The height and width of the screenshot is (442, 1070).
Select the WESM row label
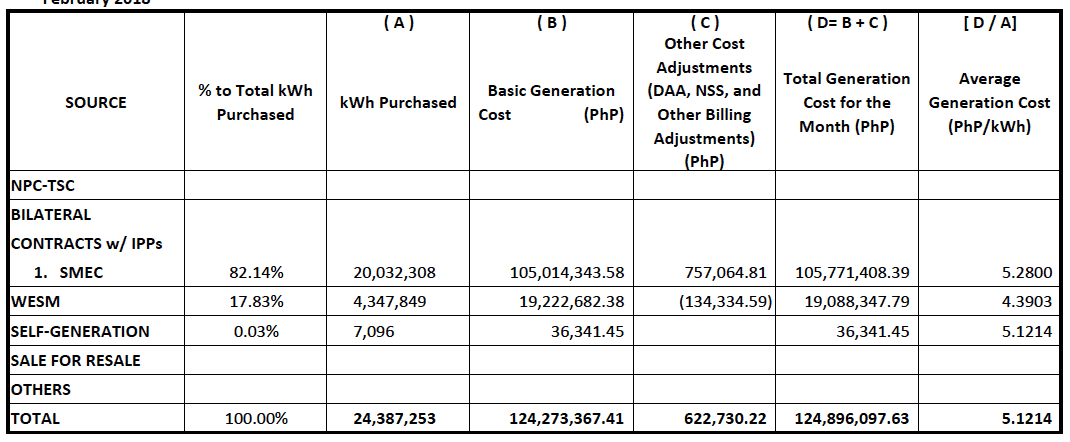pyautogui.click(x=32, y=301)
